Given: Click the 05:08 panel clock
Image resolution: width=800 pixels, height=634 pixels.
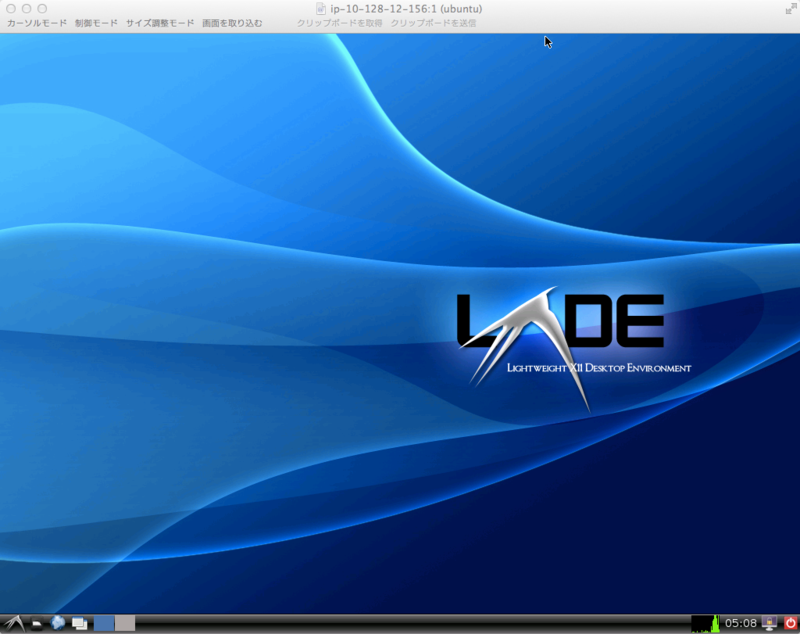Looking at the screenshot, I should [741, 623].
